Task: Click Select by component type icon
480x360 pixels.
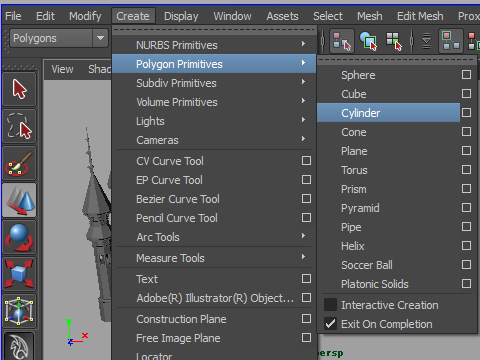Action: [x=394, y=41]
